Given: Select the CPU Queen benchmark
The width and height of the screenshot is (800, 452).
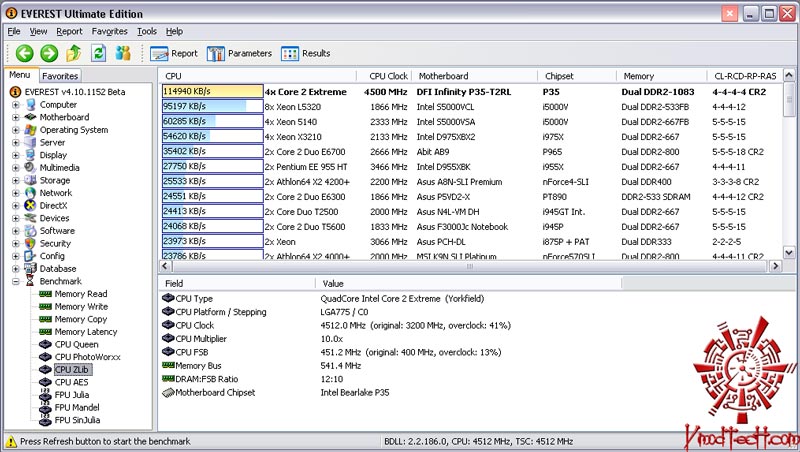Looking at the screenshot, I should coord(76,344).
